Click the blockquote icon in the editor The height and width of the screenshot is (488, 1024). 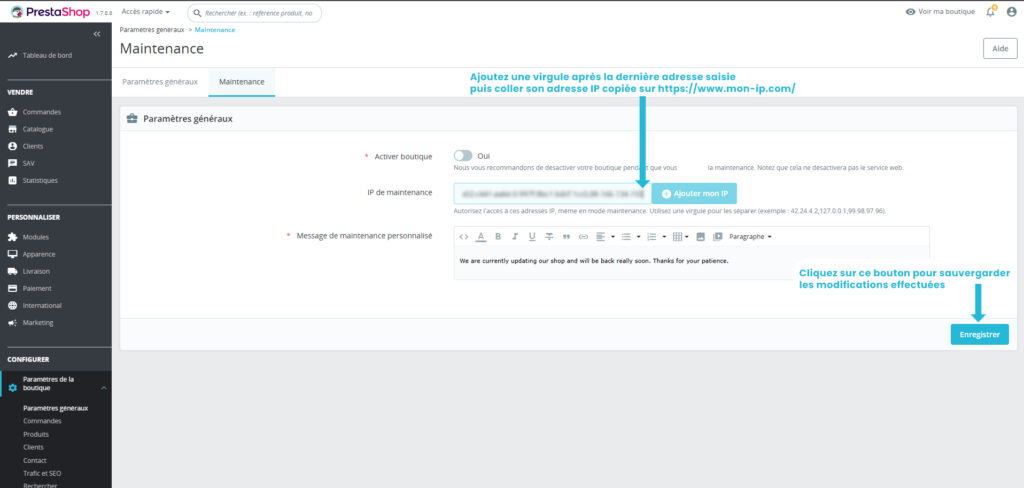[x=566, y=236]
